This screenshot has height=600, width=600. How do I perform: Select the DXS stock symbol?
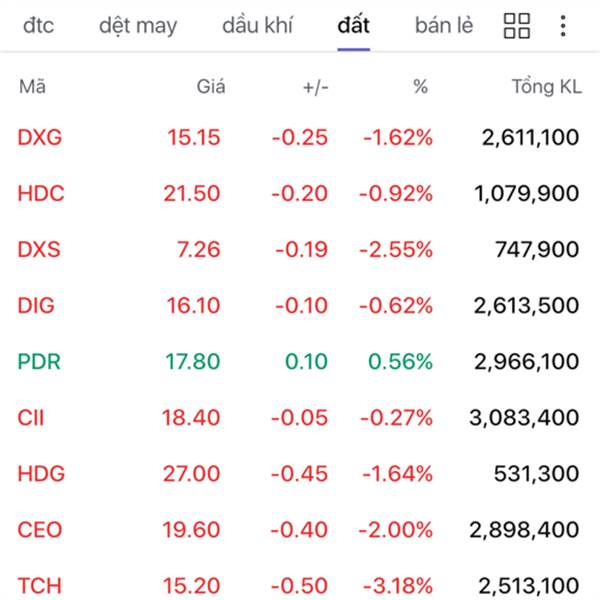(39, 250)
